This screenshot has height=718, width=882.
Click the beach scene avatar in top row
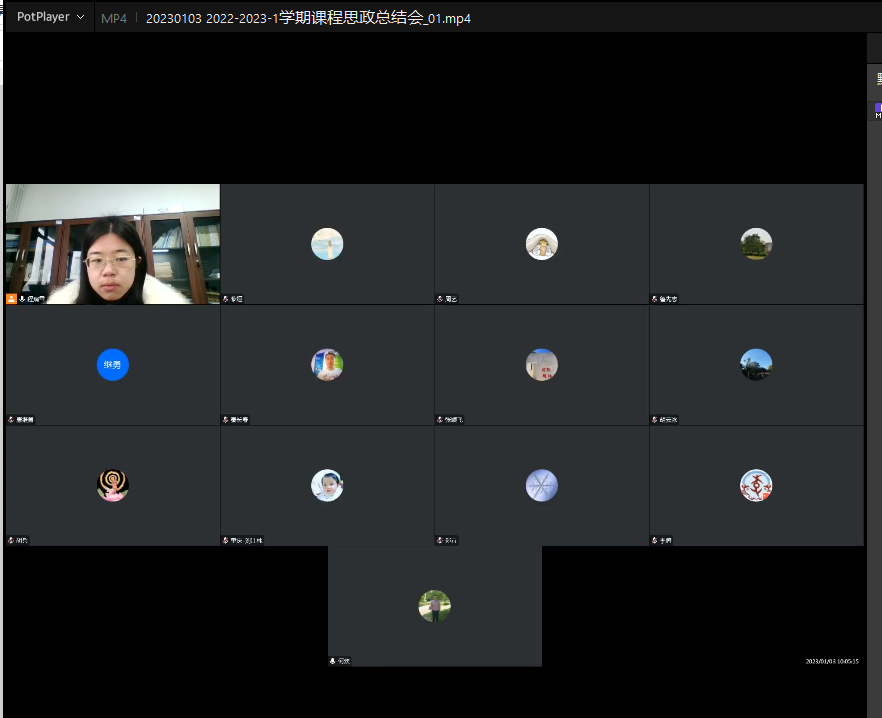coord(327,244)
